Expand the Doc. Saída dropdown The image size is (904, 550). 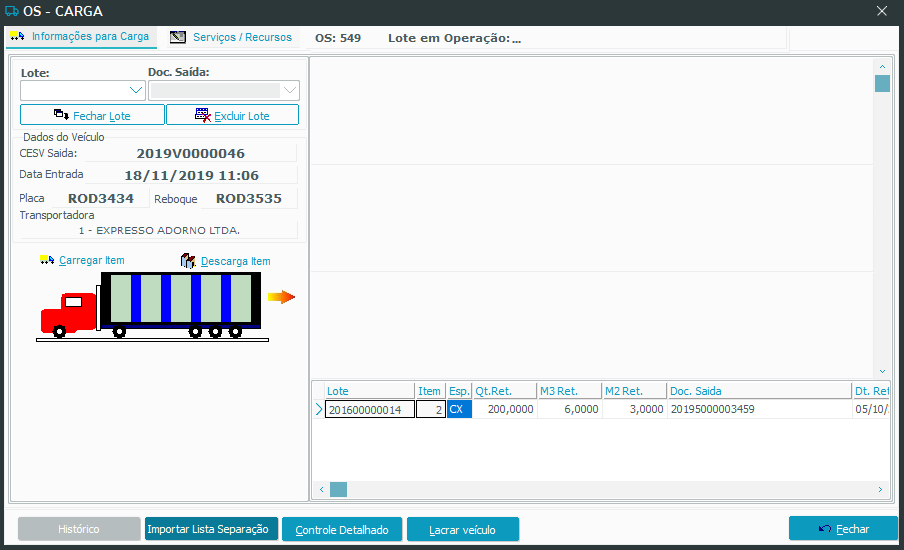pos(290,90)
